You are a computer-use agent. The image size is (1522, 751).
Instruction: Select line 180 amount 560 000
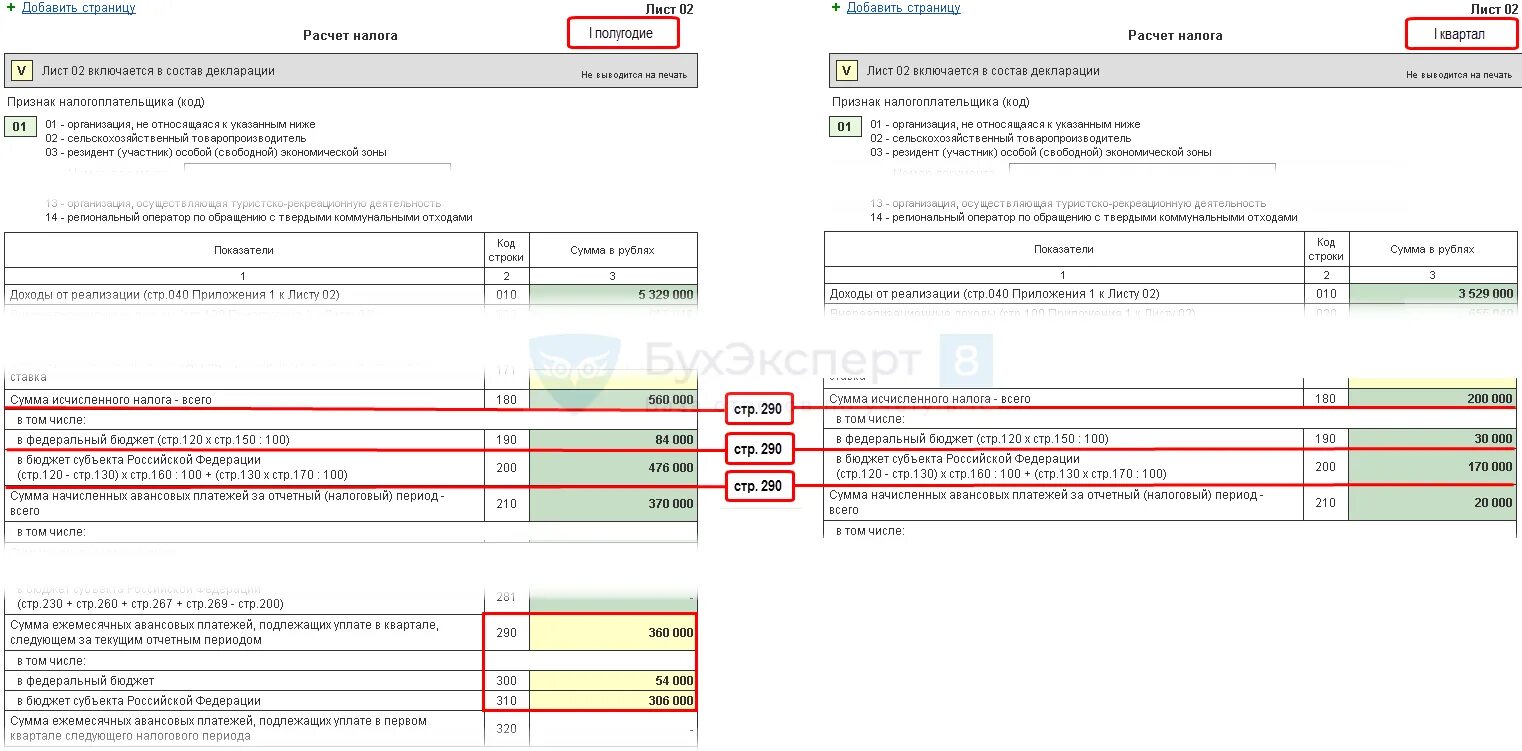613,399
